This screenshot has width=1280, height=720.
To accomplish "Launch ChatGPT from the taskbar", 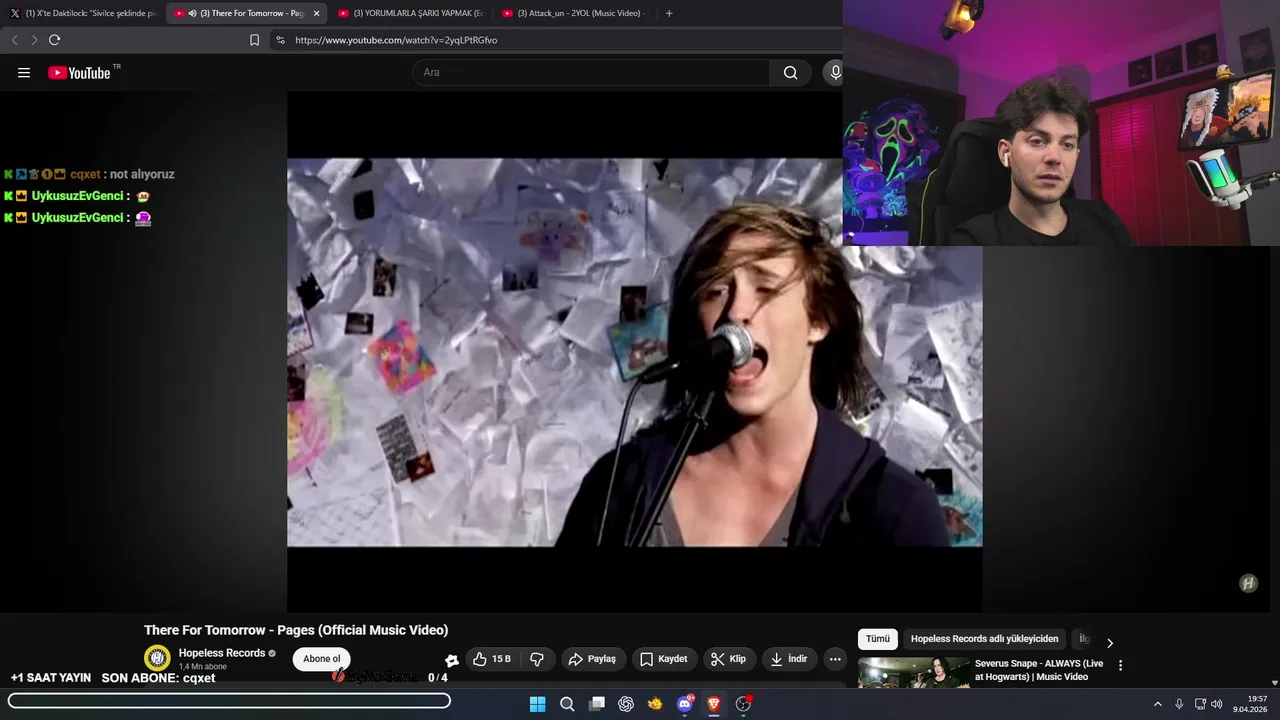I will pos(626,704).
